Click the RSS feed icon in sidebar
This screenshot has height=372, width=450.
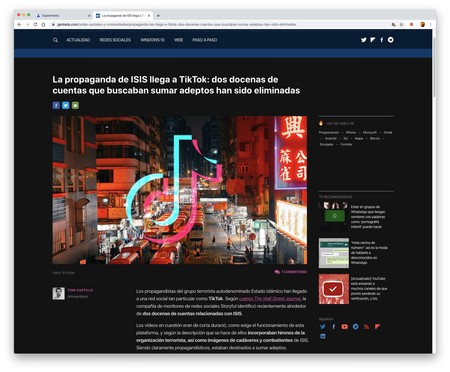[x=366, y=327]
